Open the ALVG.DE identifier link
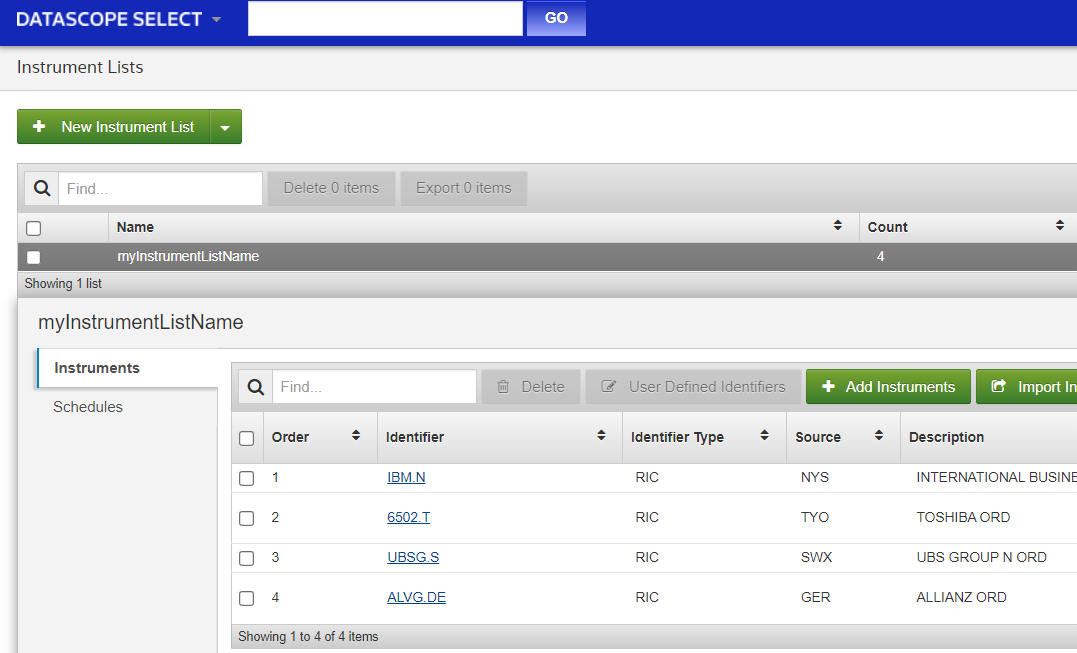 coord(416,597)
